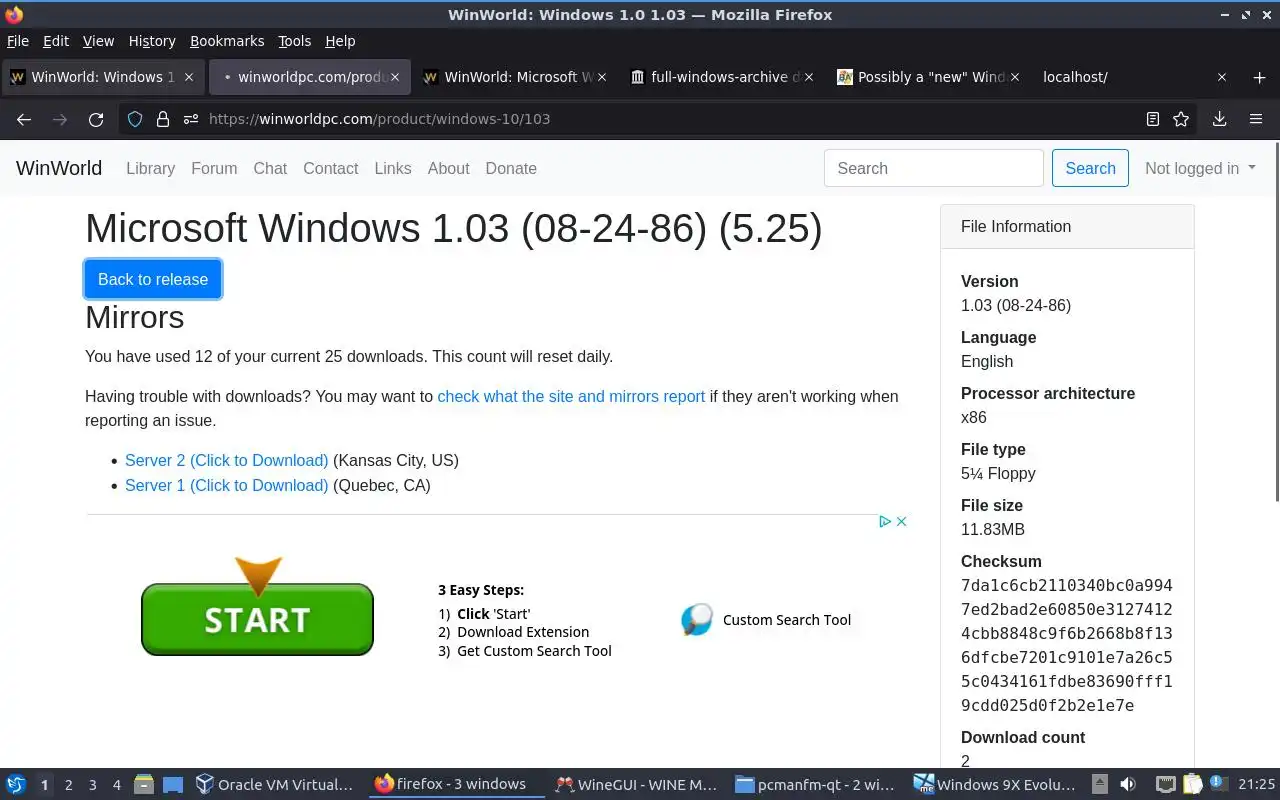Open the Tools menu
The image size is (1280, 800).
click(295, 41)
